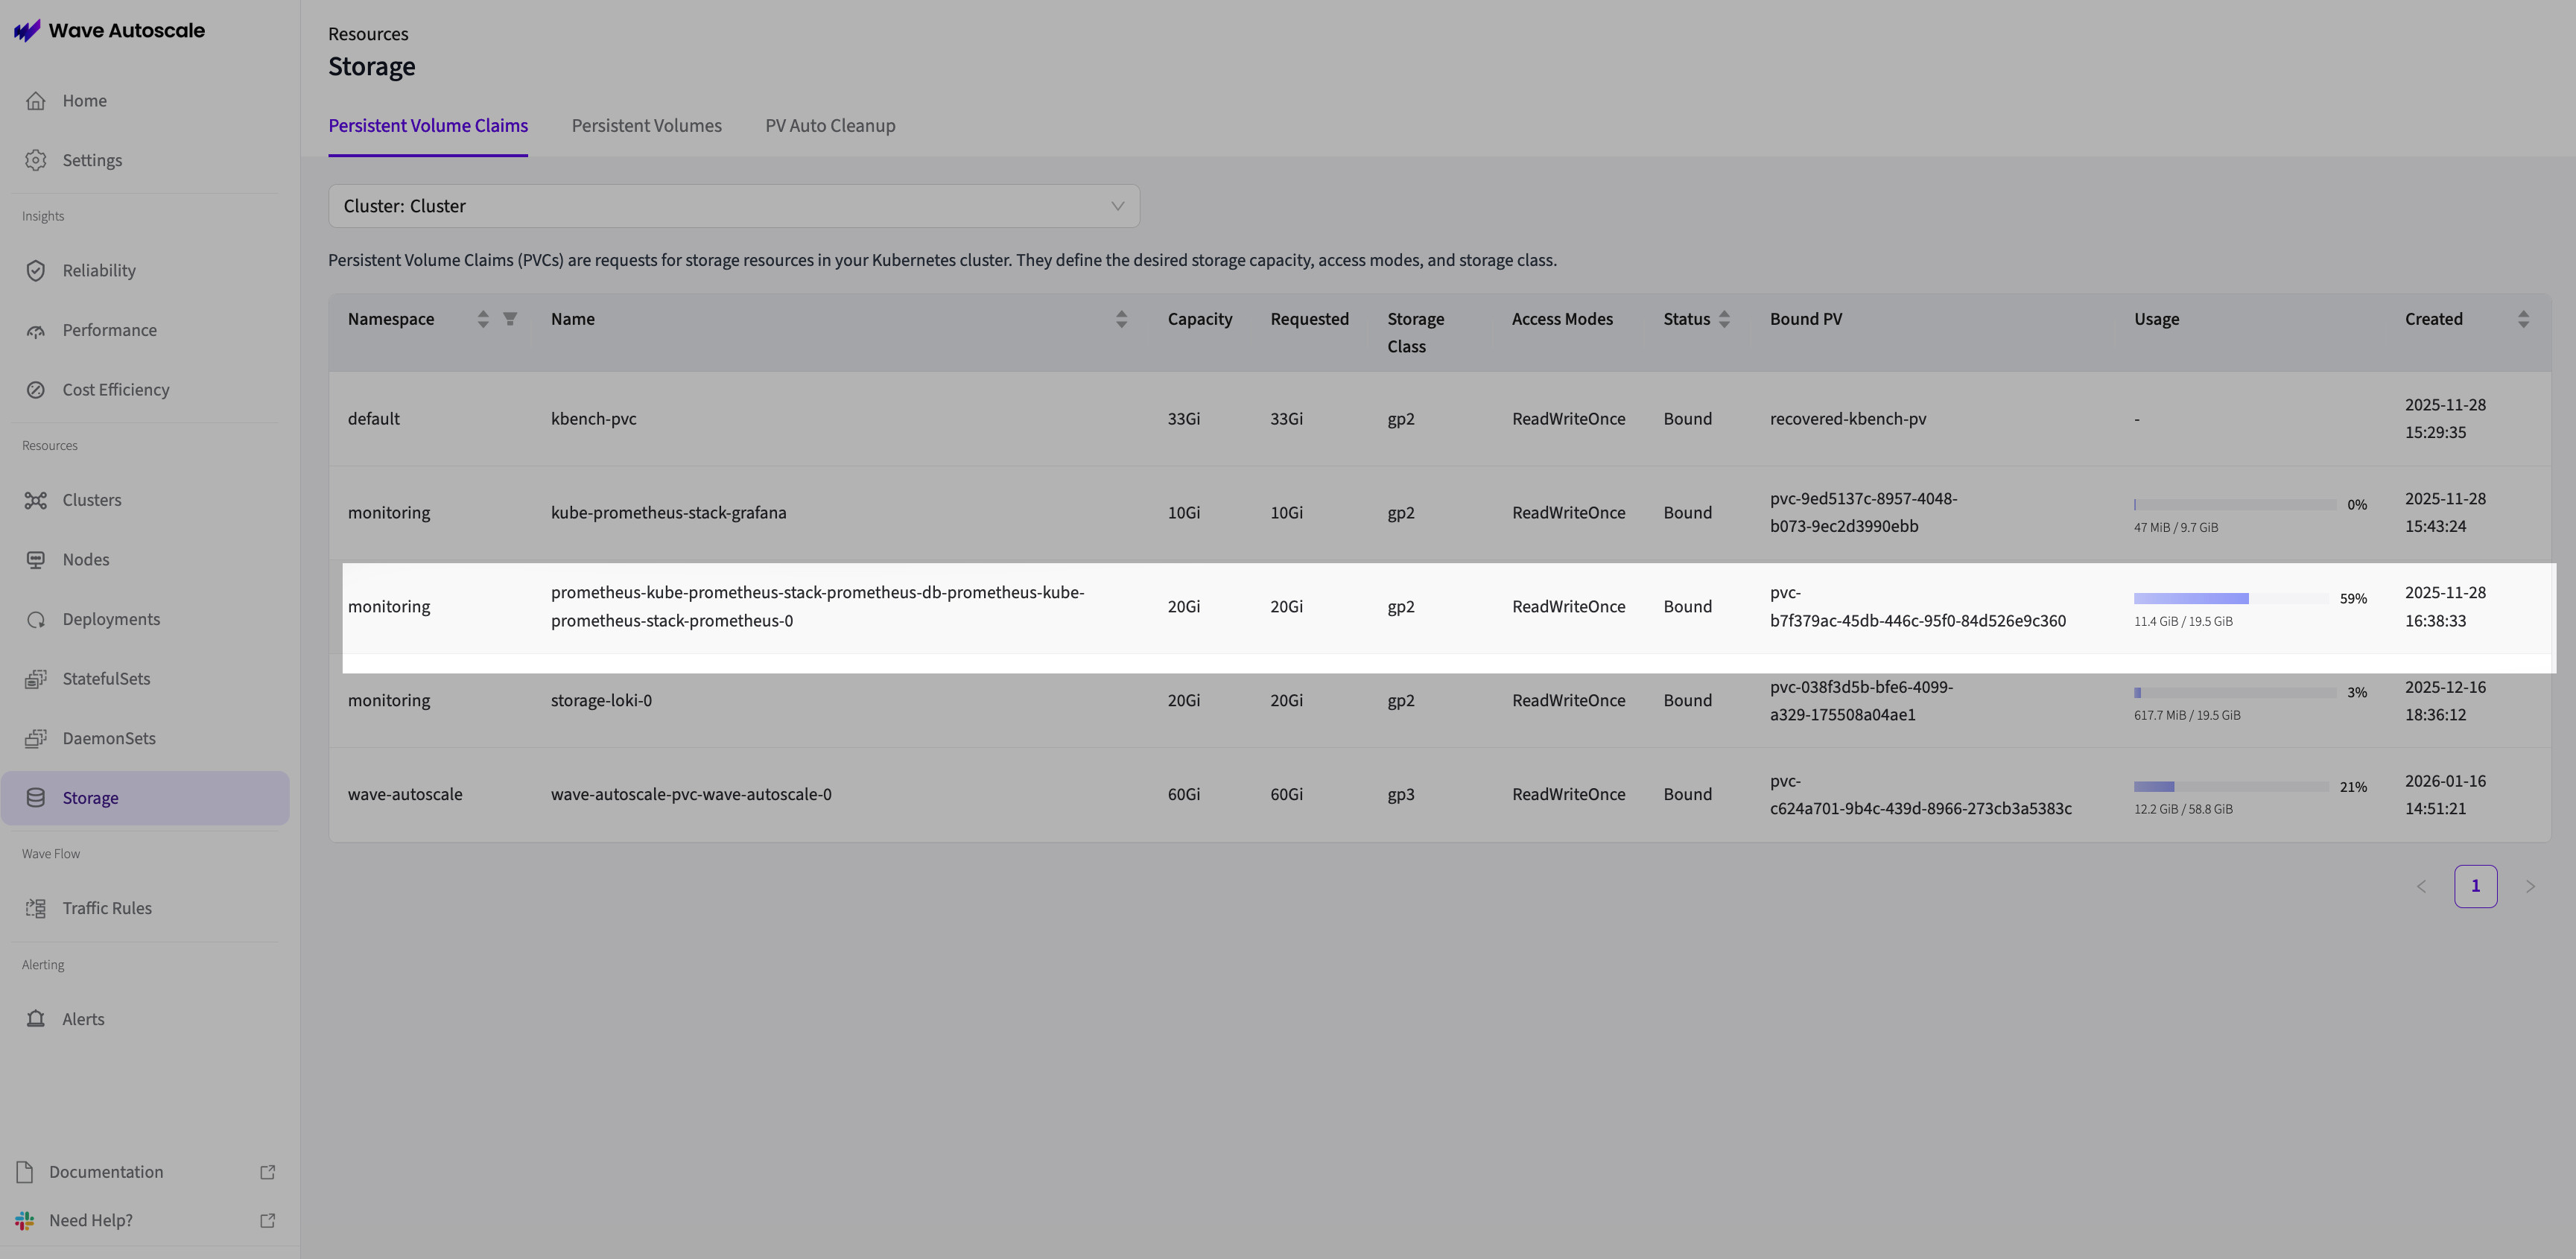Click the Reliability shield icon

(x=36, y=271)
